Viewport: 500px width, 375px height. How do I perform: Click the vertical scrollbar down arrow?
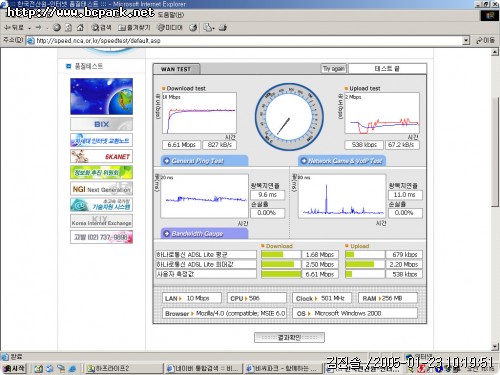coord(495,347)
